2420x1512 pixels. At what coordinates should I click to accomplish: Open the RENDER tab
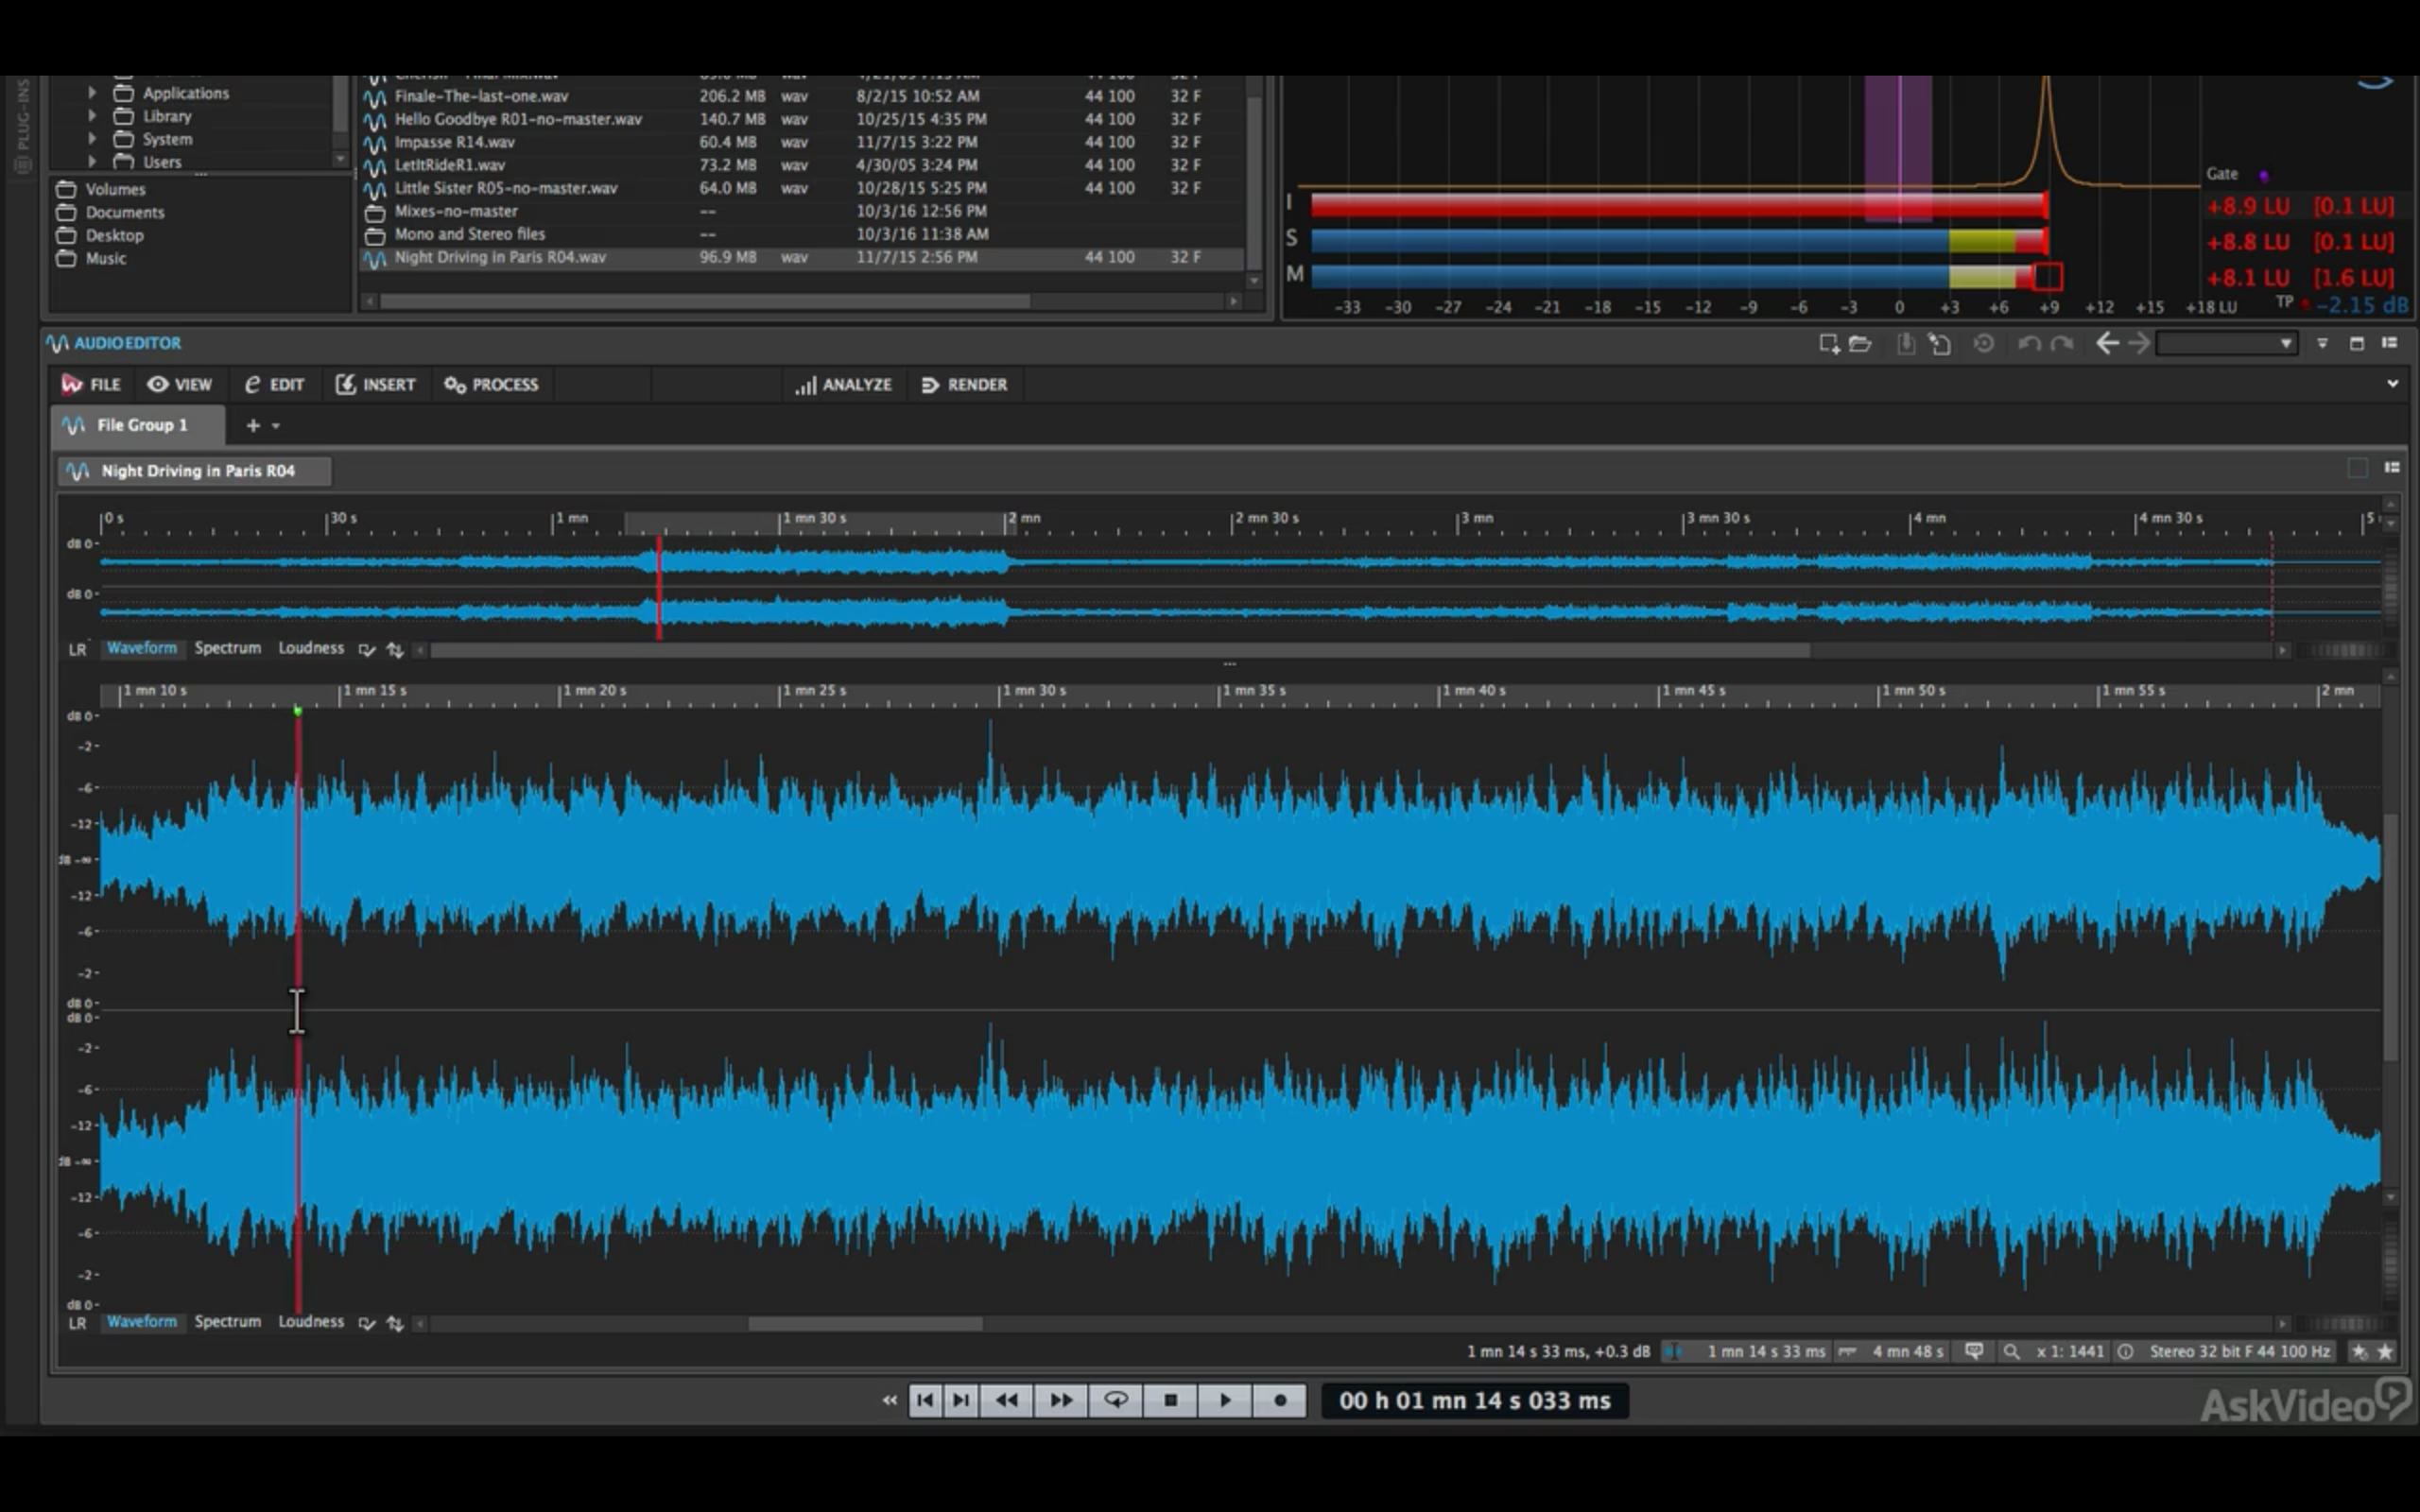tap(964, 385)
